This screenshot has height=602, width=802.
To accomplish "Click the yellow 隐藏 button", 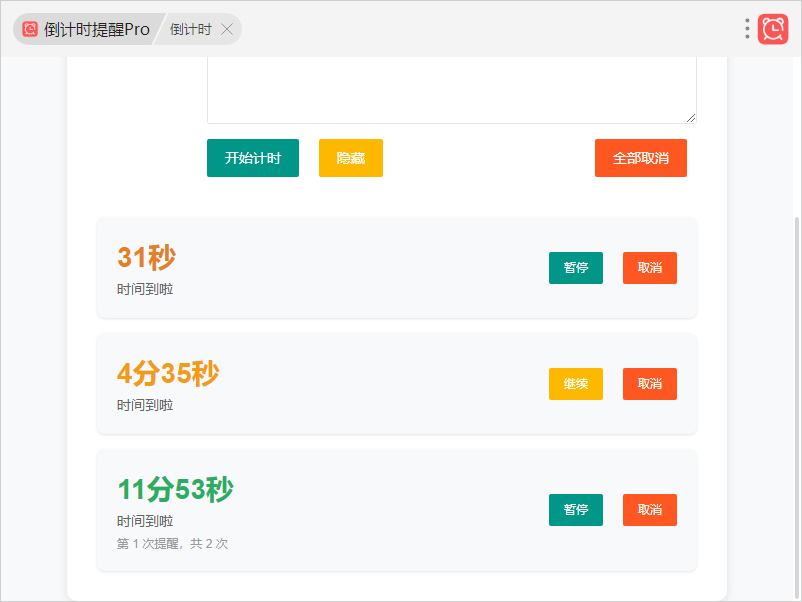I will click(x=350, y=158).
